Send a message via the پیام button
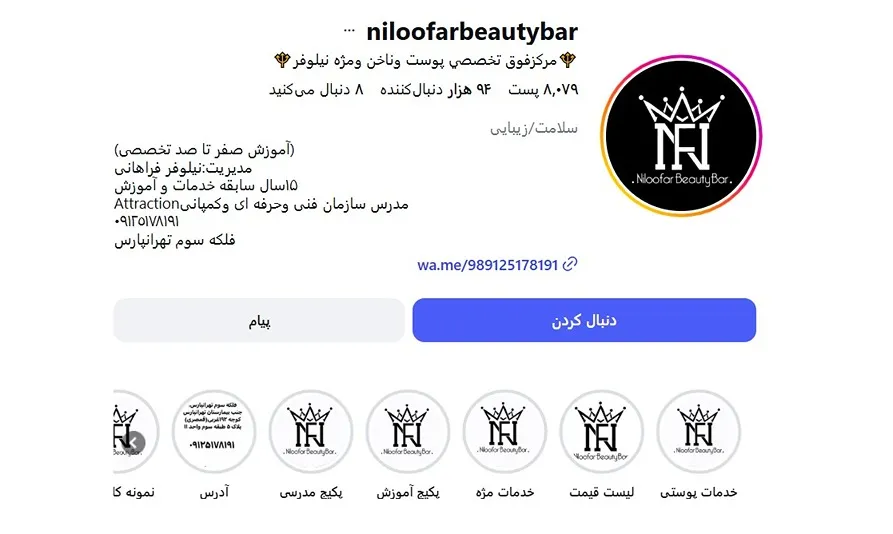 [259, 321]
